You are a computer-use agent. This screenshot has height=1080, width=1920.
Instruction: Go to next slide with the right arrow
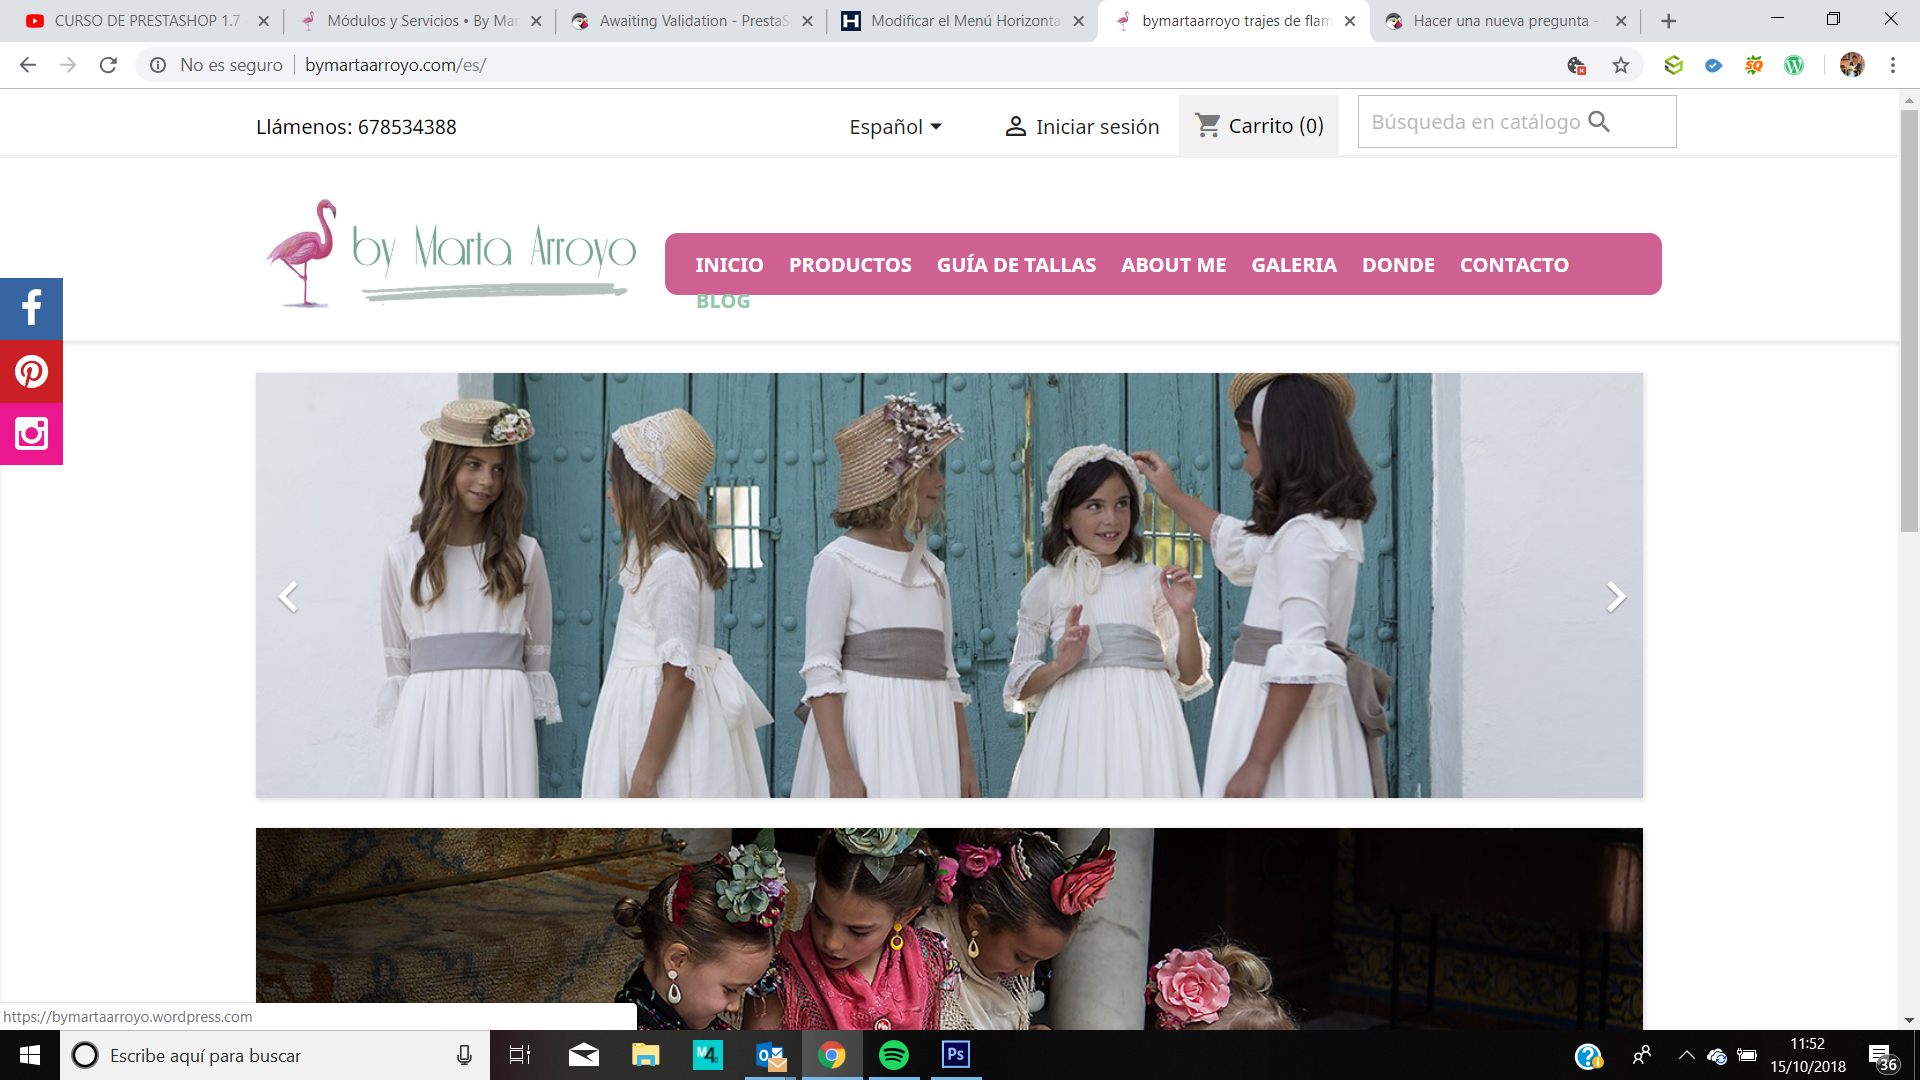[1615, 597]
